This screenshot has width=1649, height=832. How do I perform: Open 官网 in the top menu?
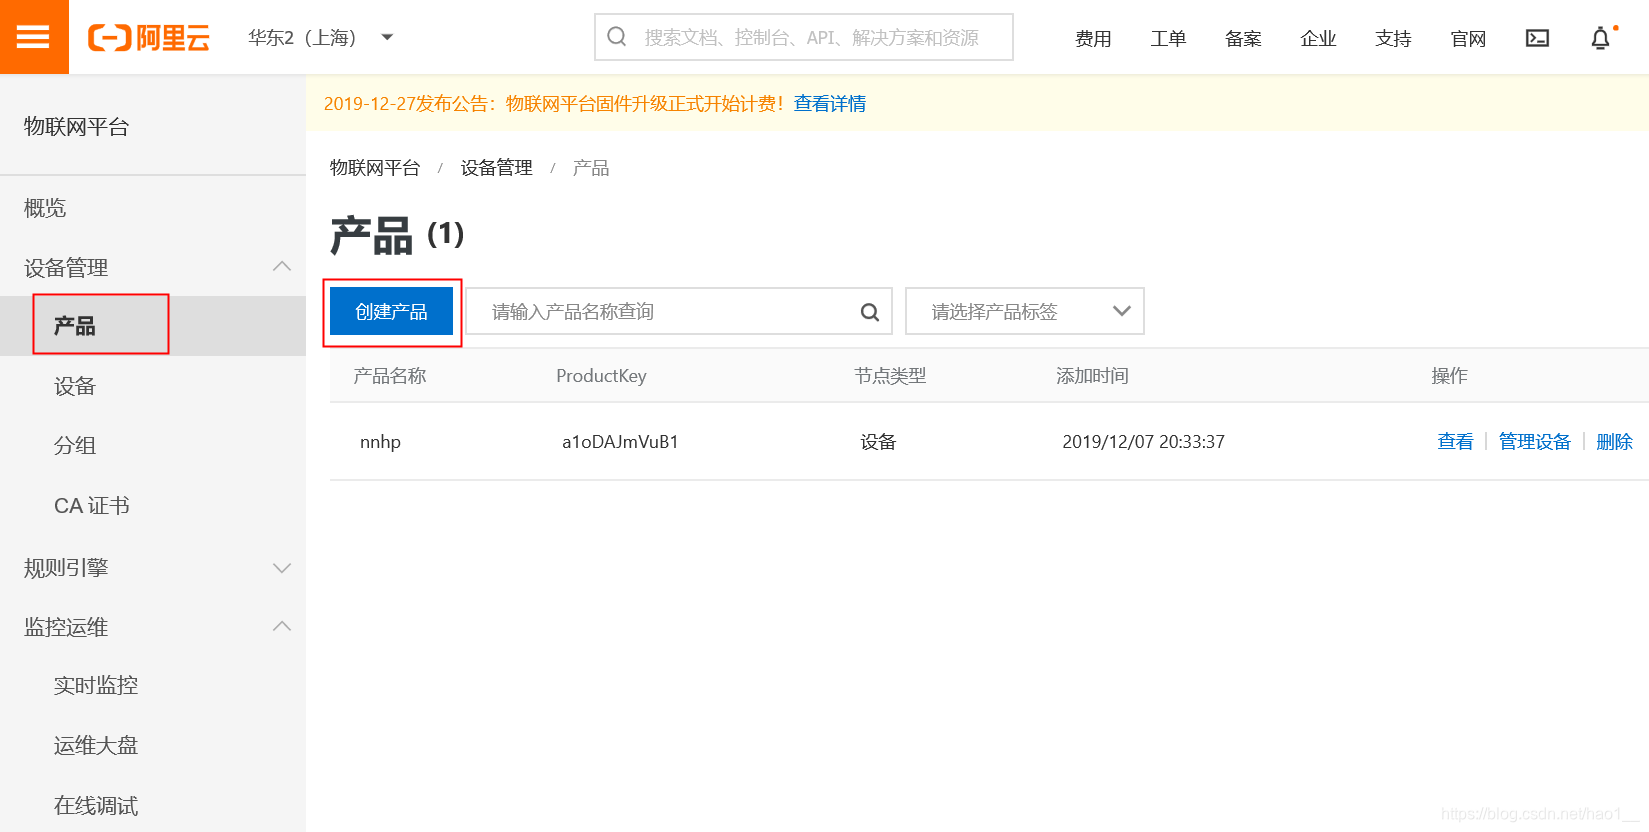coord(1468,38)
